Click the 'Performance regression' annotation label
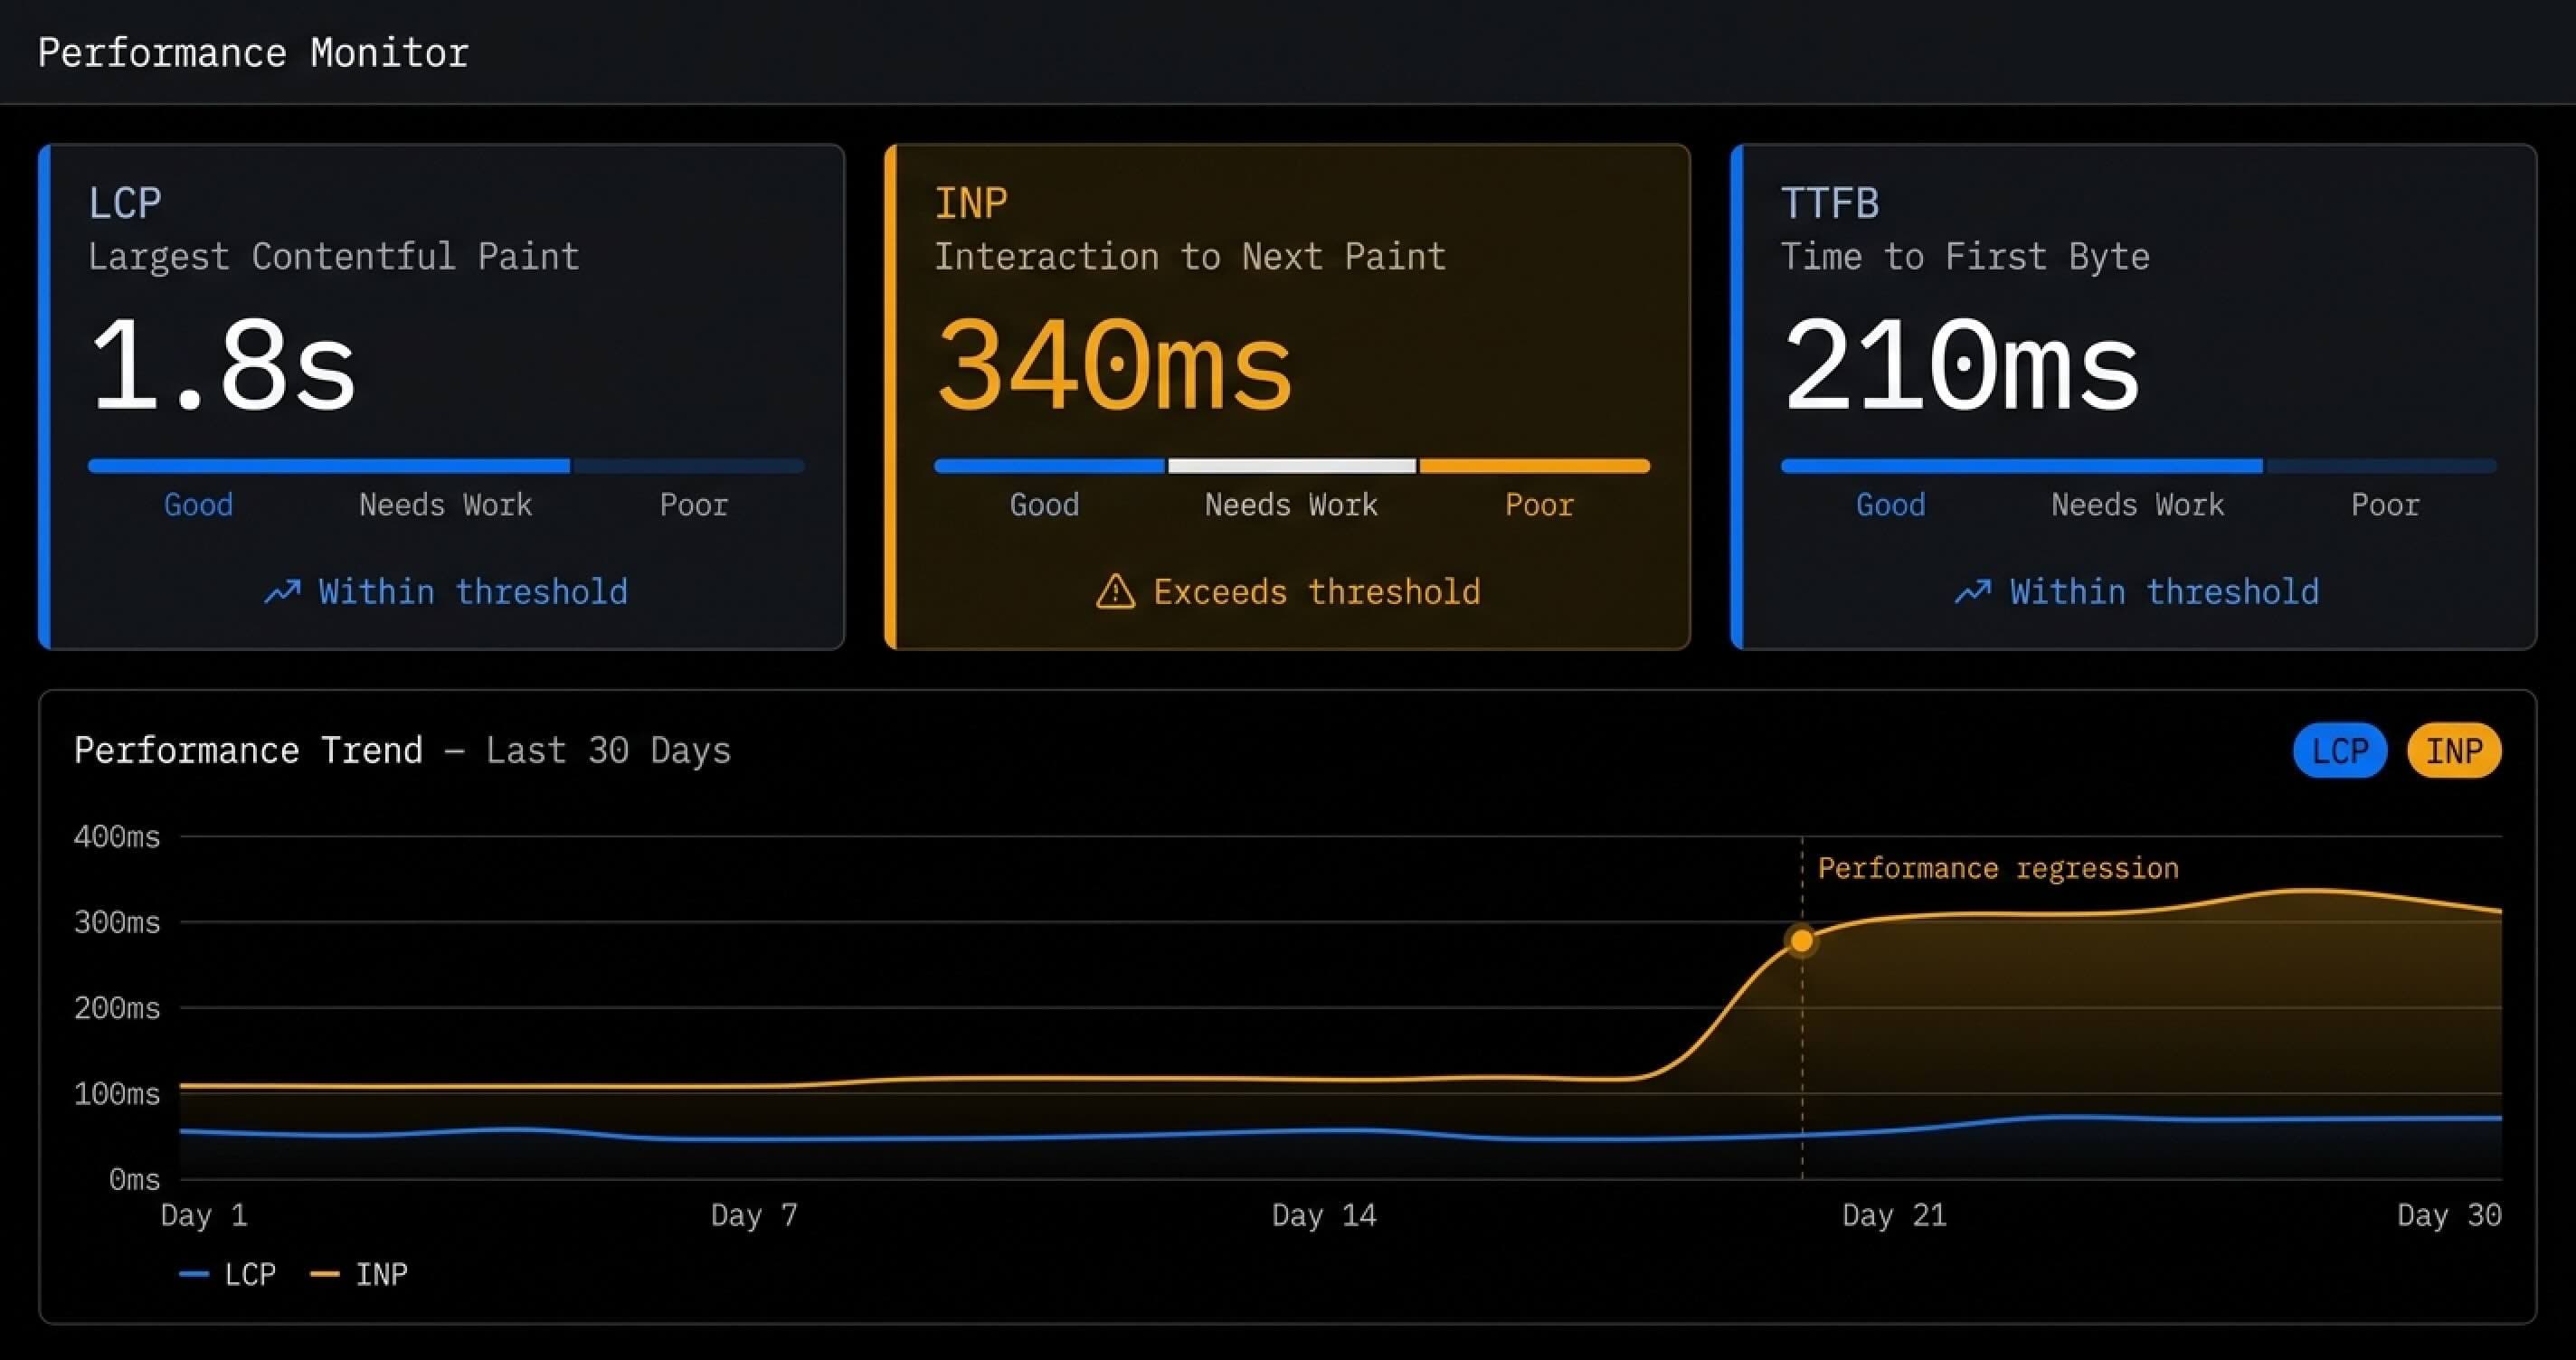The image size is (2576, 1360). click(x=1998, y=868)
